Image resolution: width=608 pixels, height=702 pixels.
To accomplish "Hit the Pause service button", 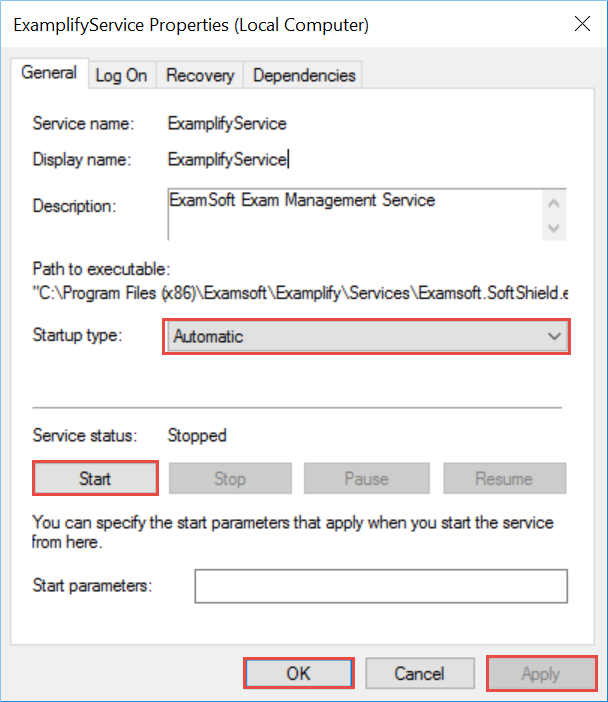I will (366, 478).
